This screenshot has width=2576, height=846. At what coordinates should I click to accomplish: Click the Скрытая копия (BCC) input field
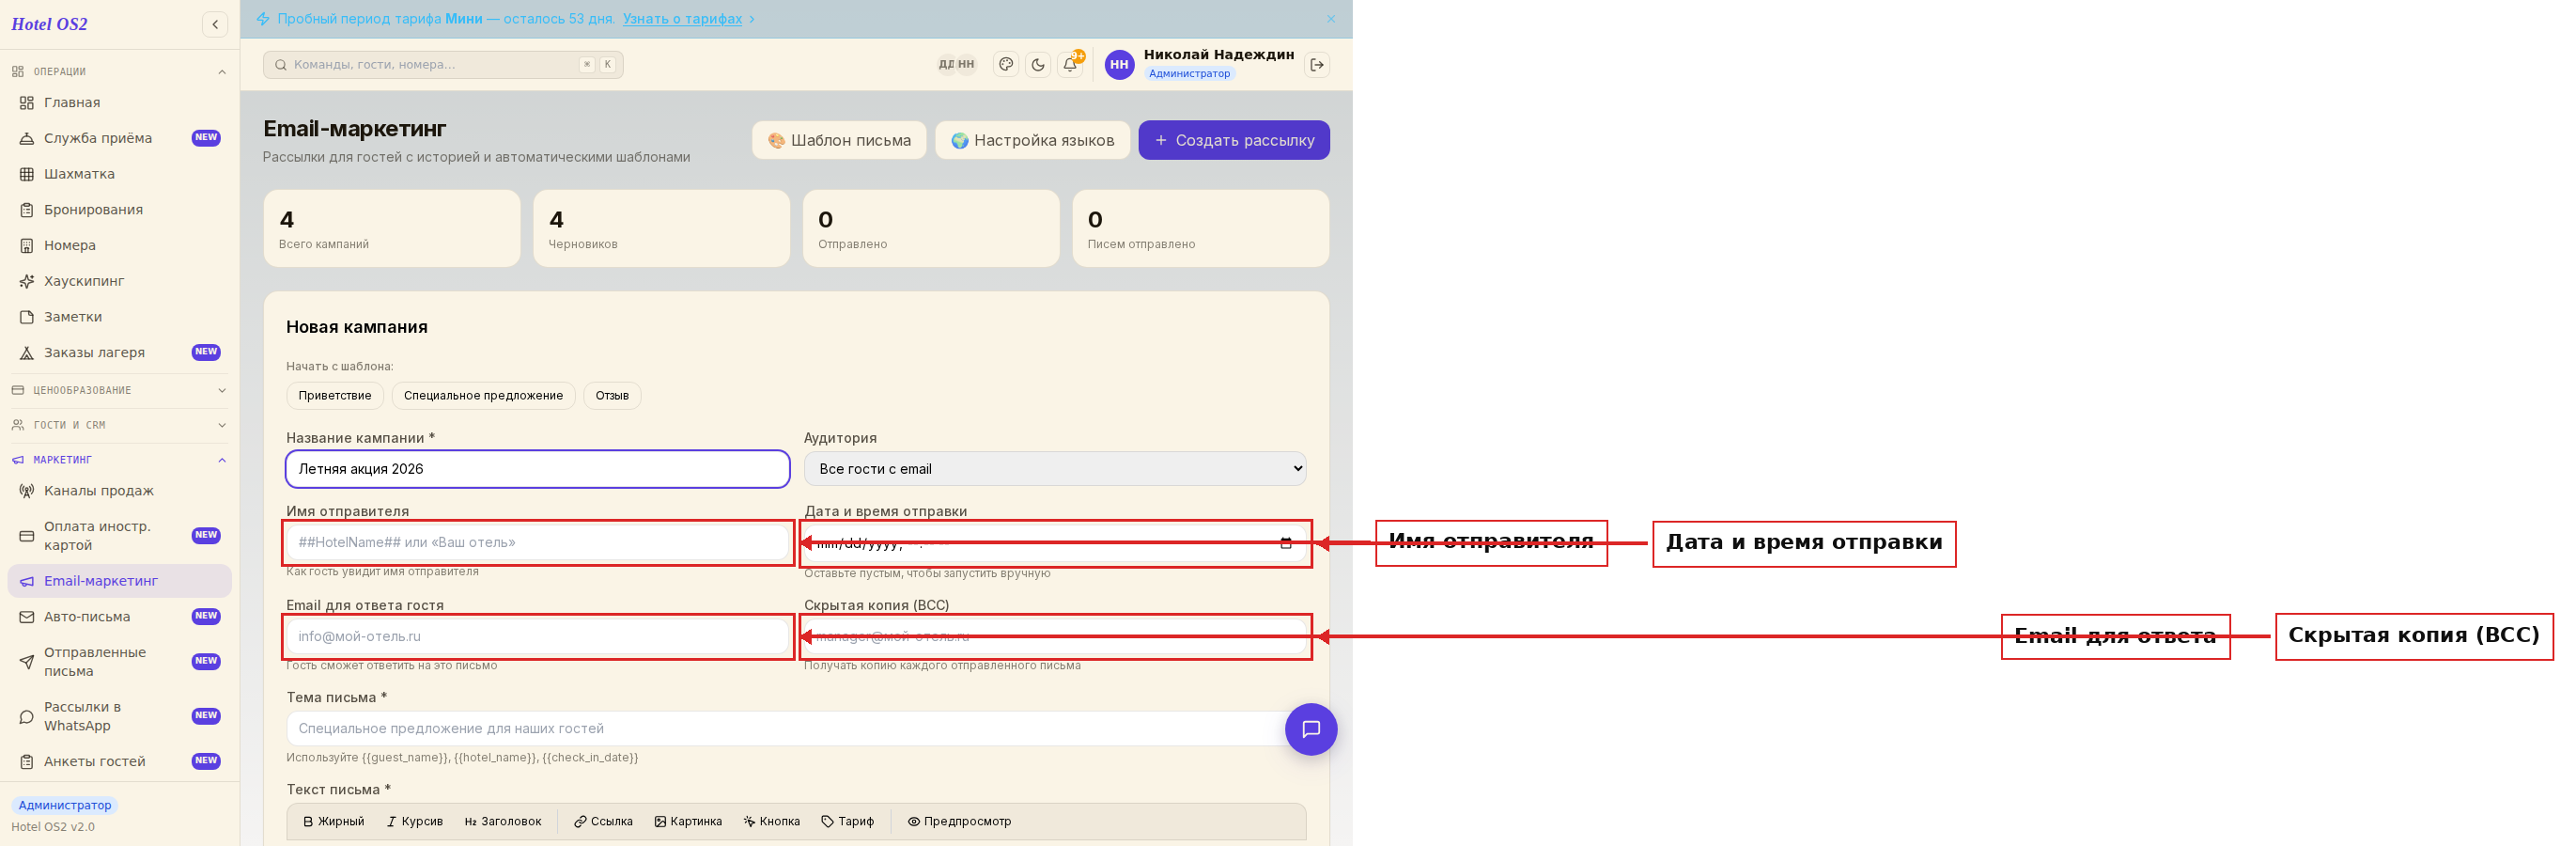[x=1055, y=637]
